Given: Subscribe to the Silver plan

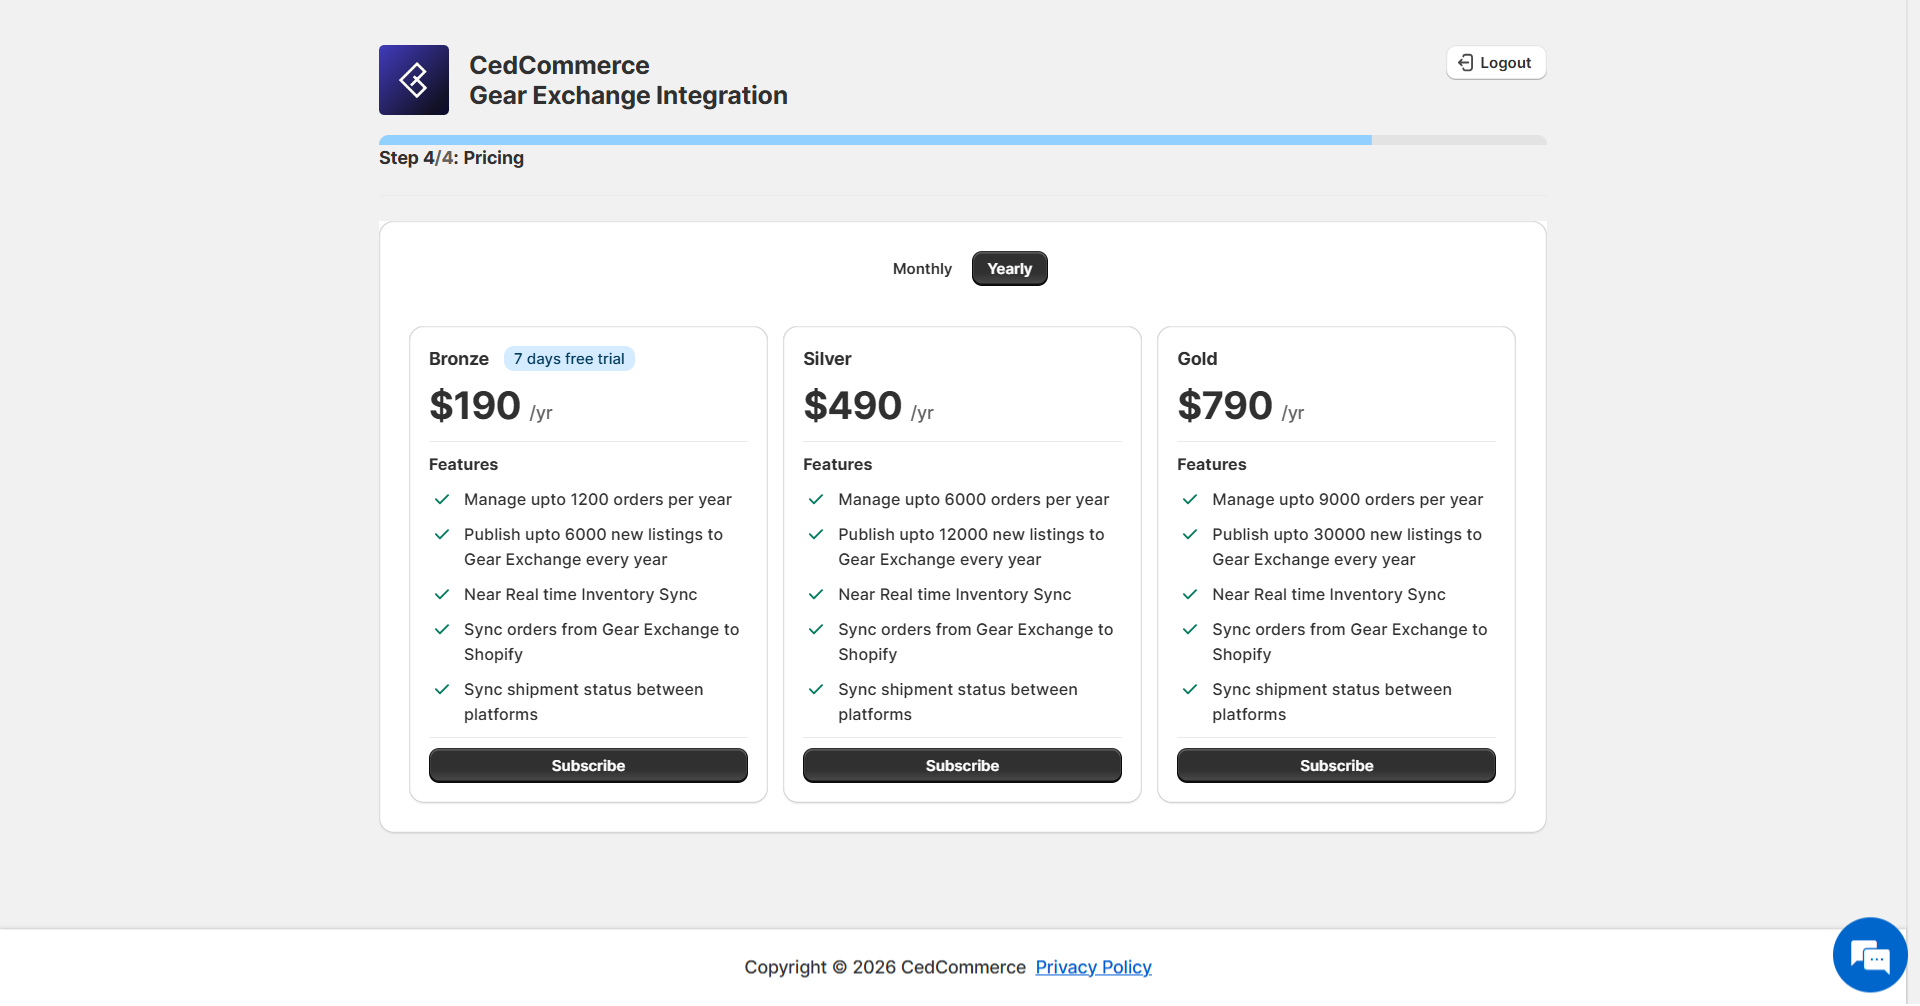Looking at the screenshot, I should click(962, 765).
